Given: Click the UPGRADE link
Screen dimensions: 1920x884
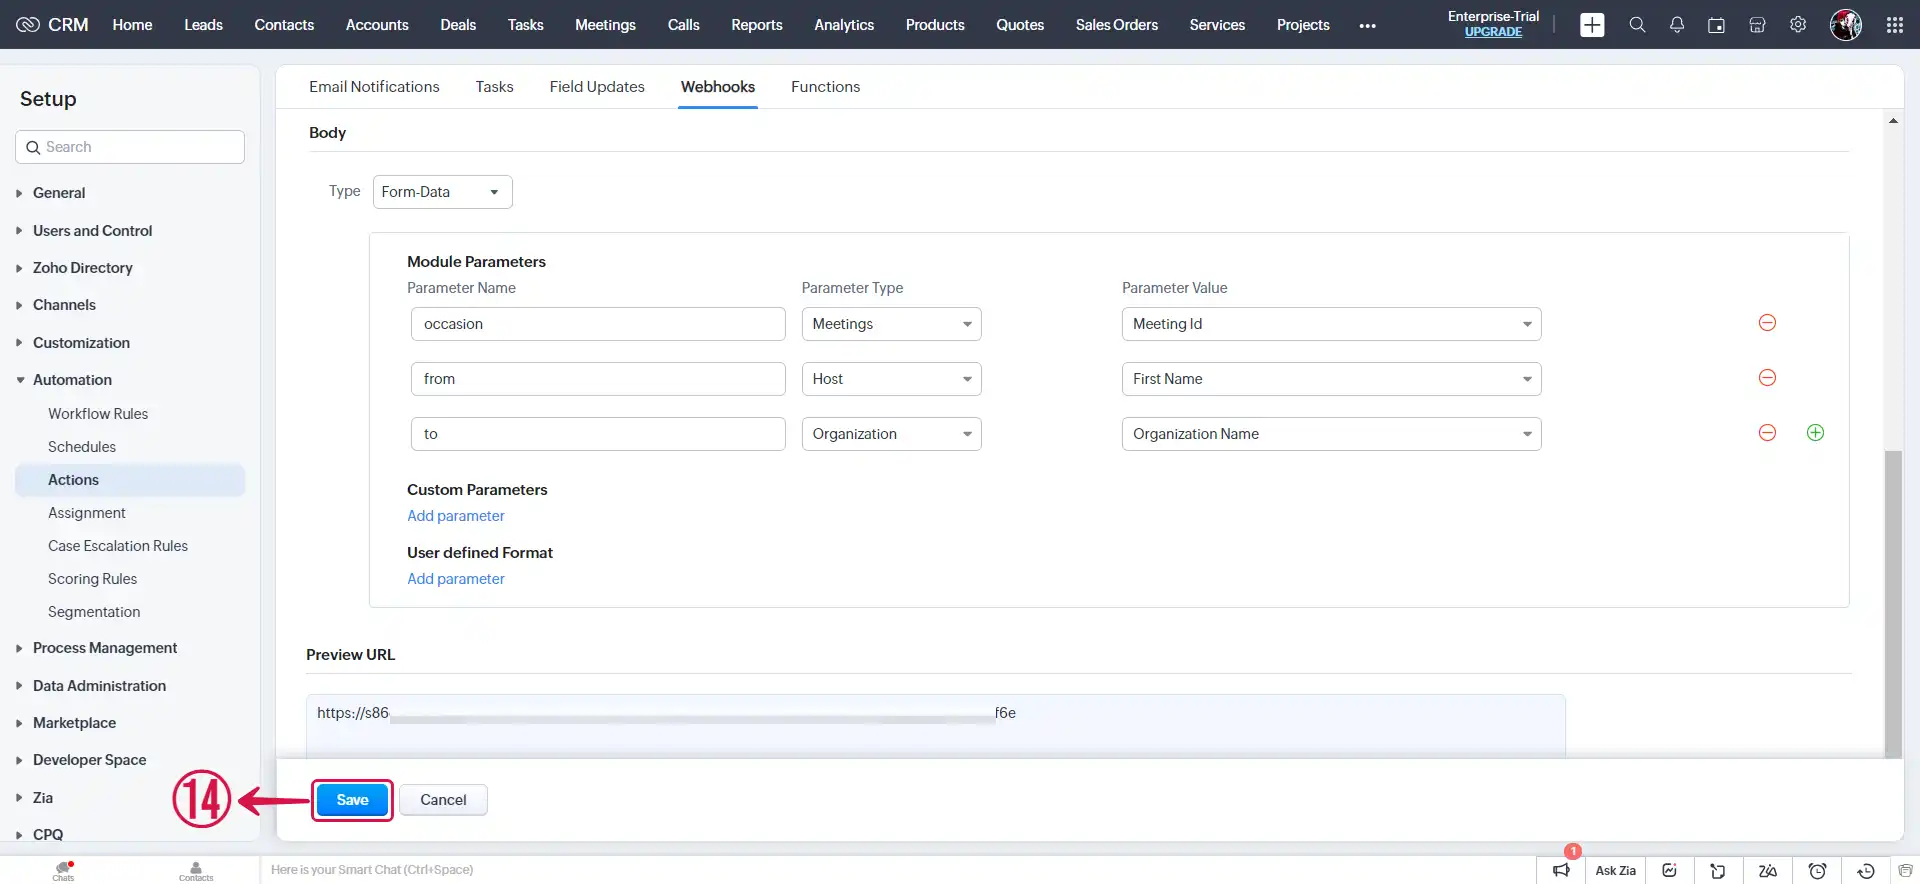Looking at the screenshot, I should [1493, 32].
